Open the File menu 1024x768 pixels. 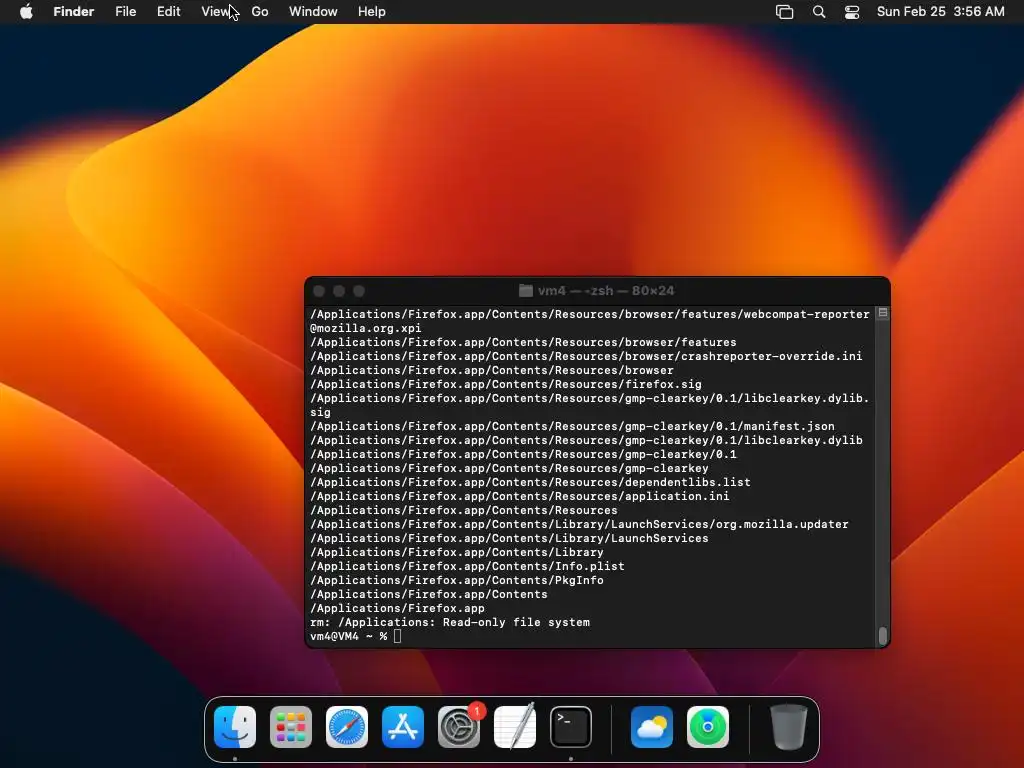(x=125, y=11)
